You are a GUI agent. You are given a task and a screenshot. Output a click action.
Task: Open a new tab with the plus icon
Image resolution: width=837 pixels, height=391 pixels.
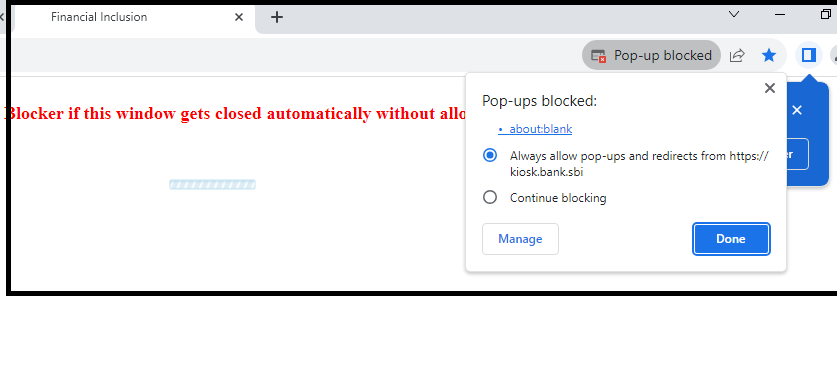point(277,17)
